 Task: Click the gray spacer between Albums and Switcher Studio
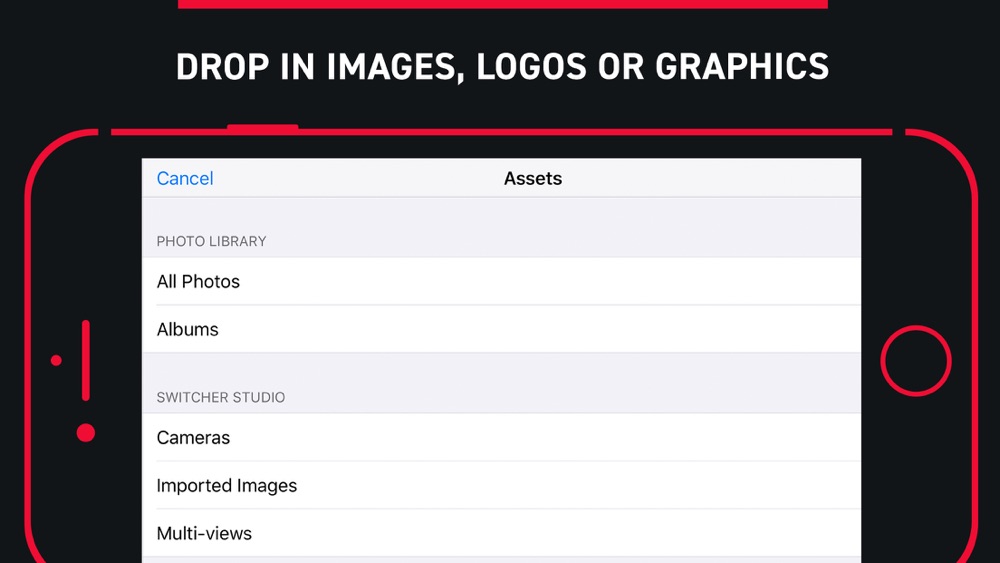coord(501,368)
